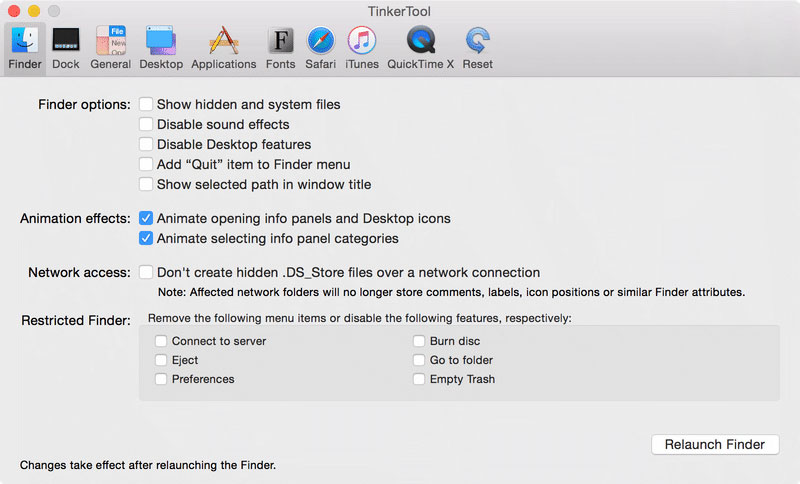Enable Show hidden and system files
The width and height of the screenshot is (800, 484).
[147, 104]
